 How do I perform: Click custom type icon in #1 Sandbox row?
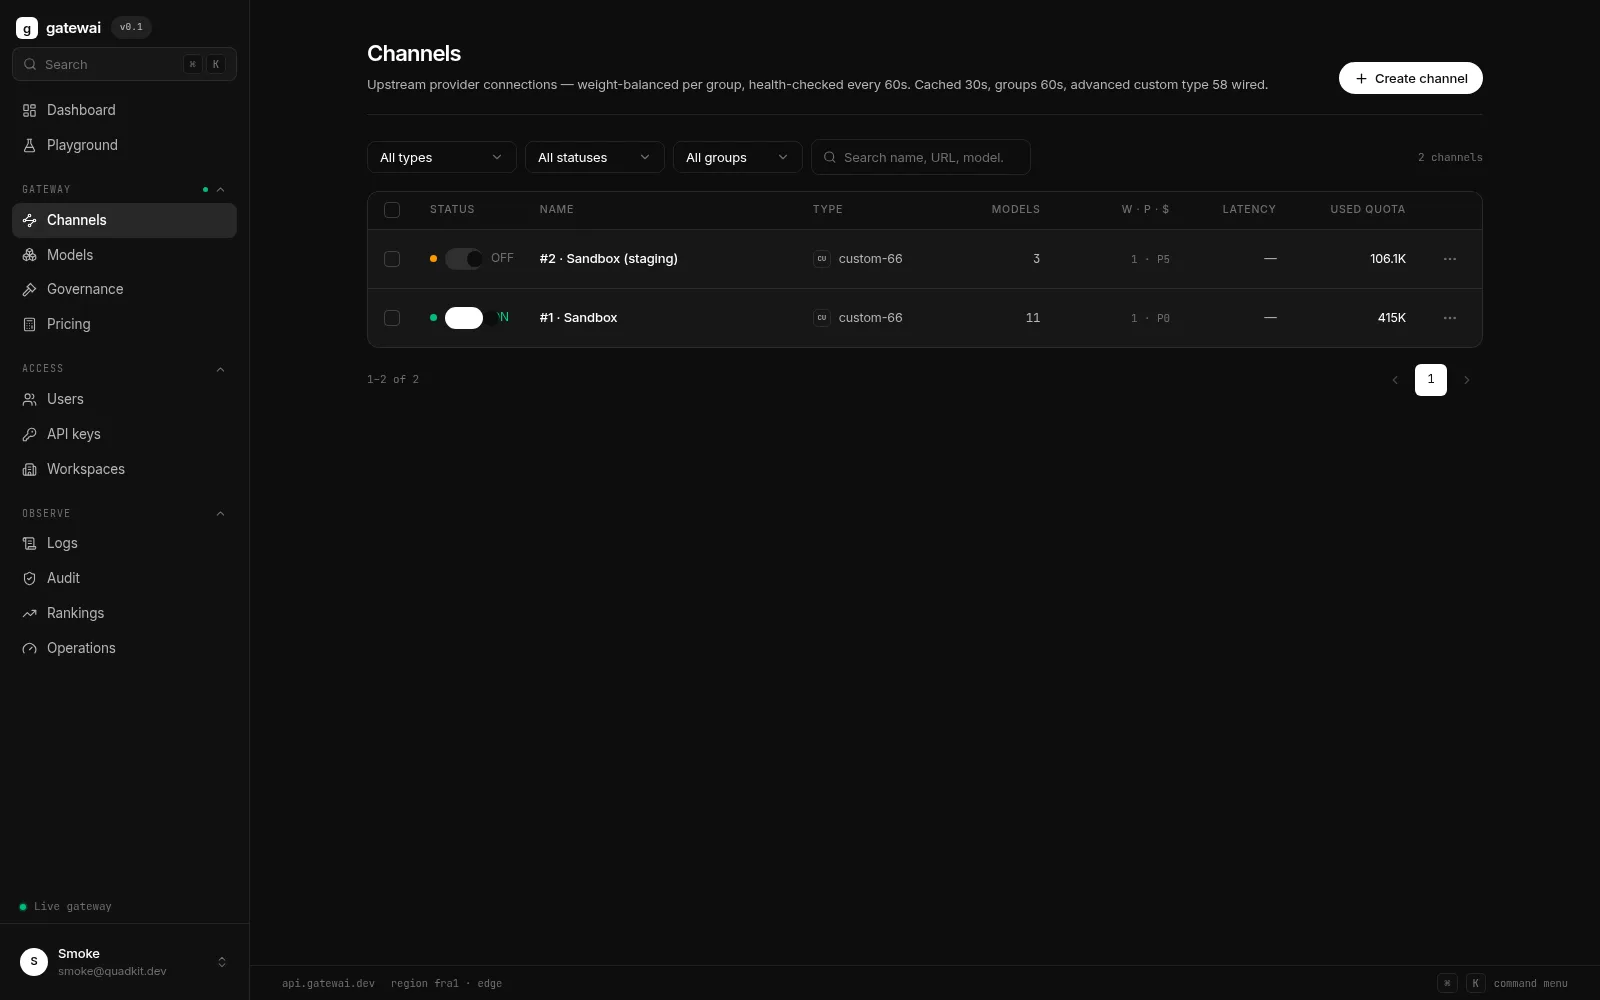pyautogui.click(x=822, y=318)
